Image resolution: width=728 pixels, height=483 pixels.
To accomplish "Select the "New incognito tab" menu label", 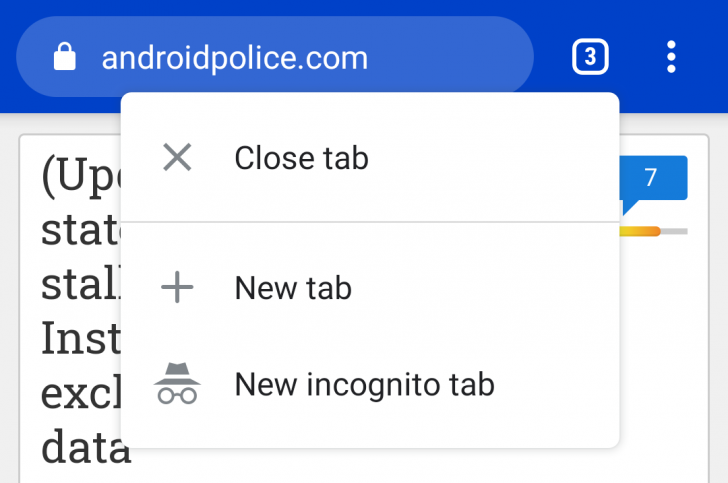I will click(364, 384).
